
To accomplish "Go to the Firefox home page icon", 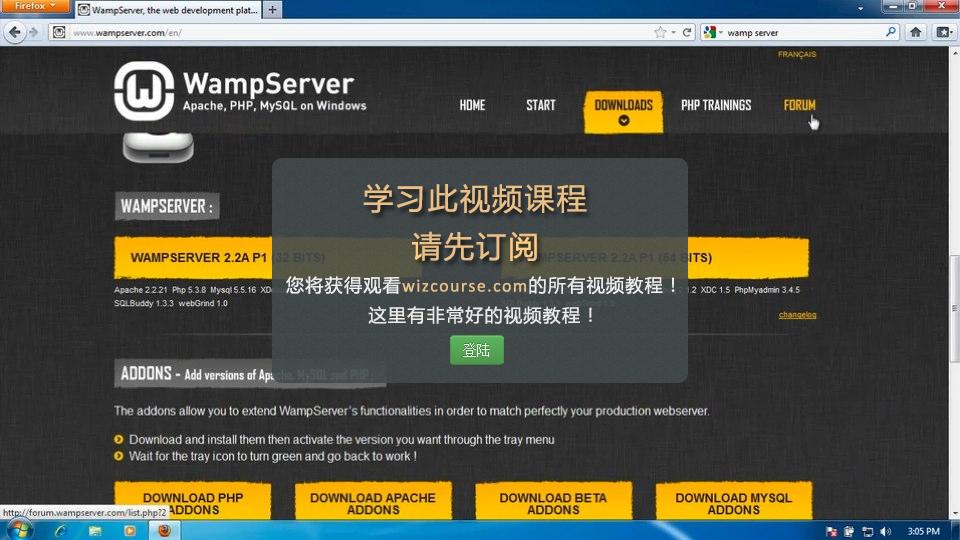I will pos(915,32).
